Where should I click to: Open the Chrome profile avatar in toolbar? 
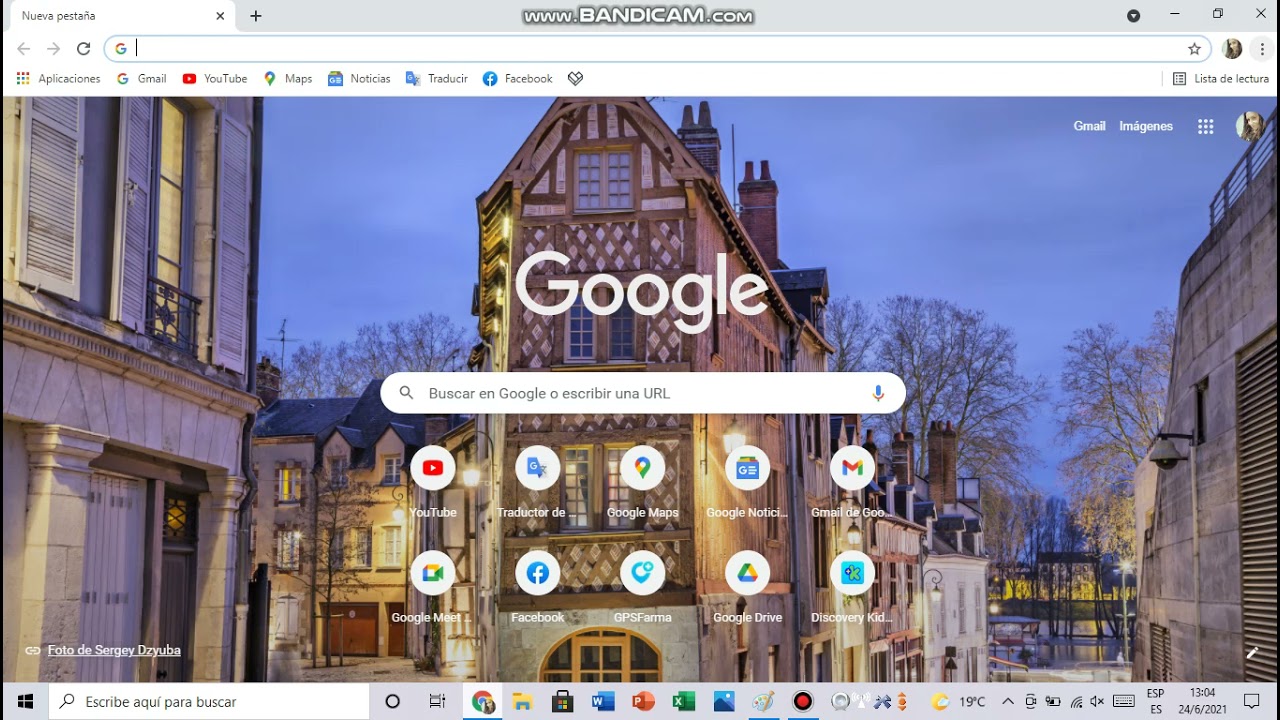tap(1232, 48)
